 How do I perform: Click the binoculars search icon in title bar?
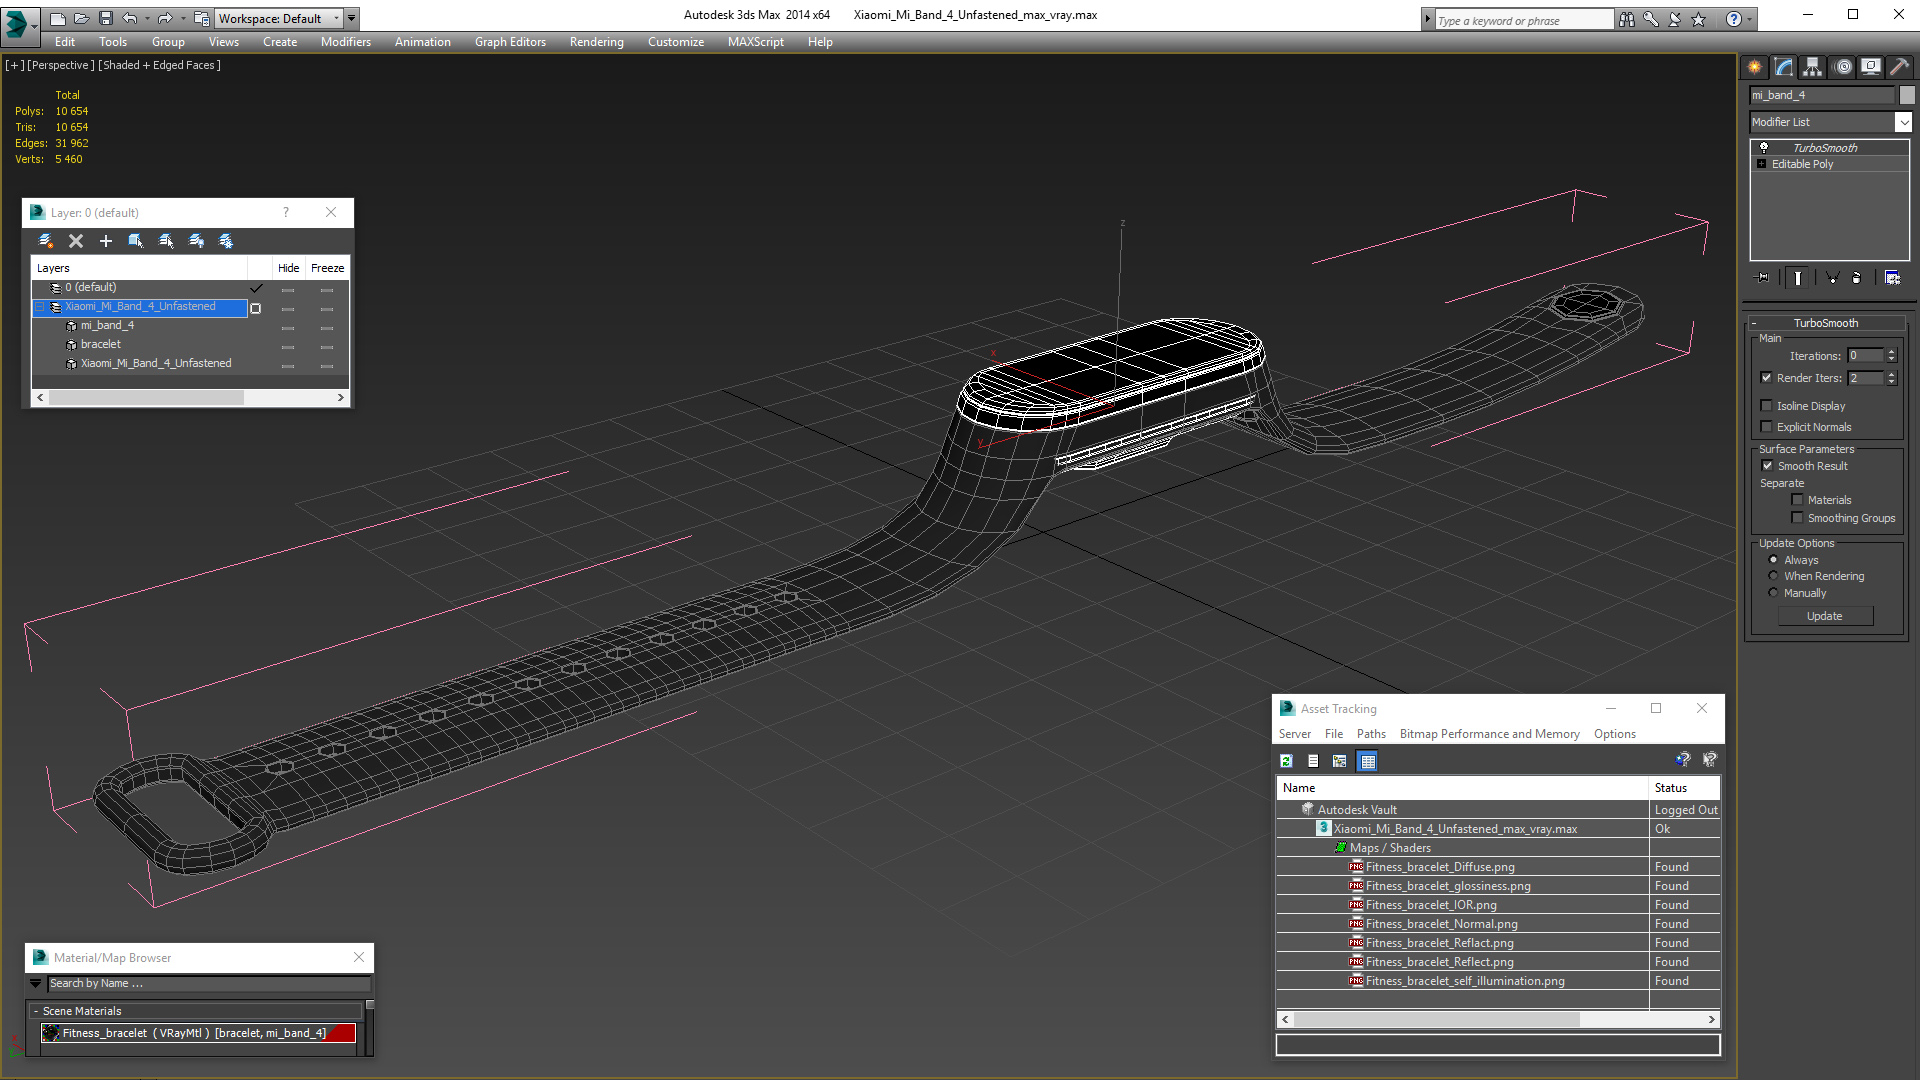pos(1627,19)
